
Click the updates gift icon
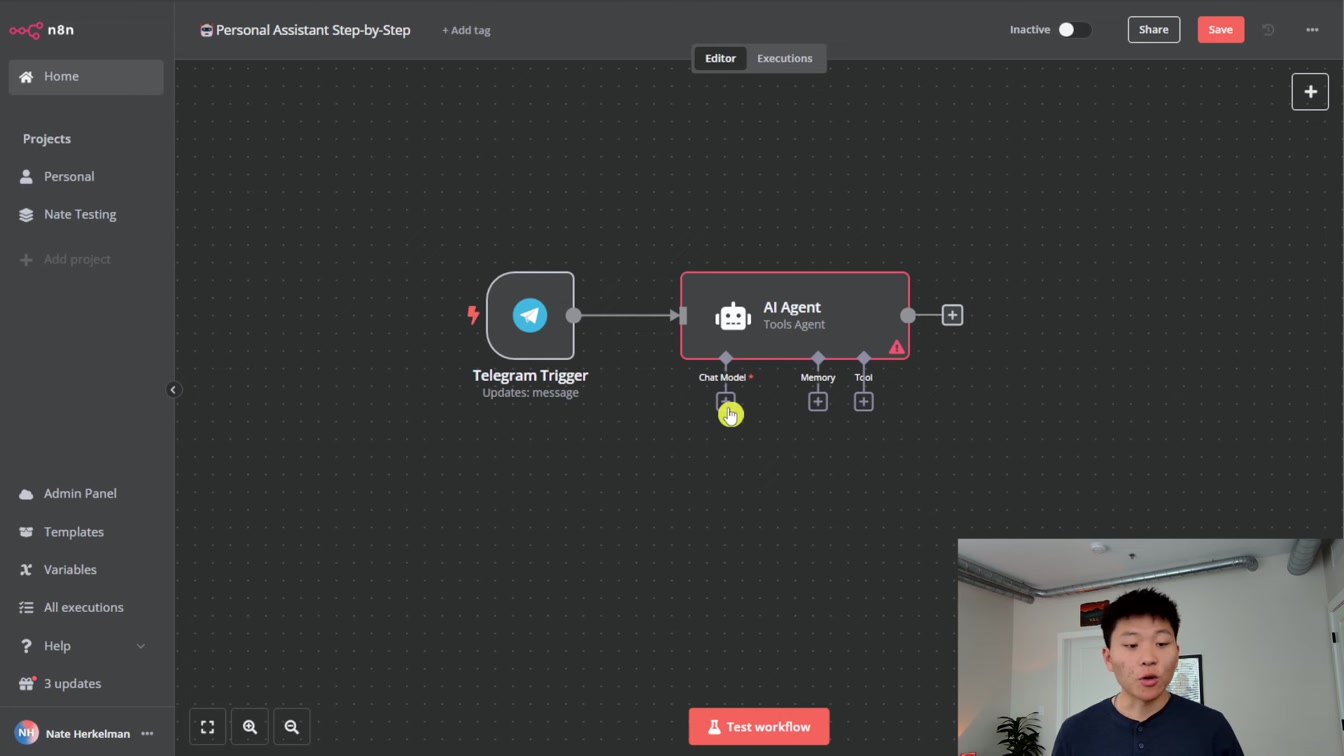[x=26, y=684]
